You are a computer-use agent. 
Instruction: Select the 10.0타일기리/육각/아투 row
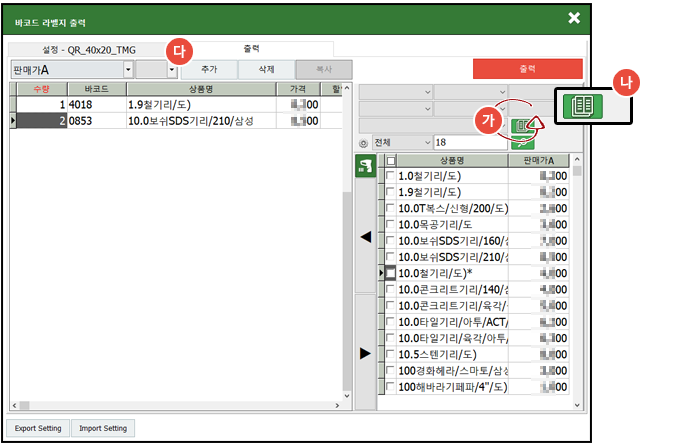coord(453,338)
